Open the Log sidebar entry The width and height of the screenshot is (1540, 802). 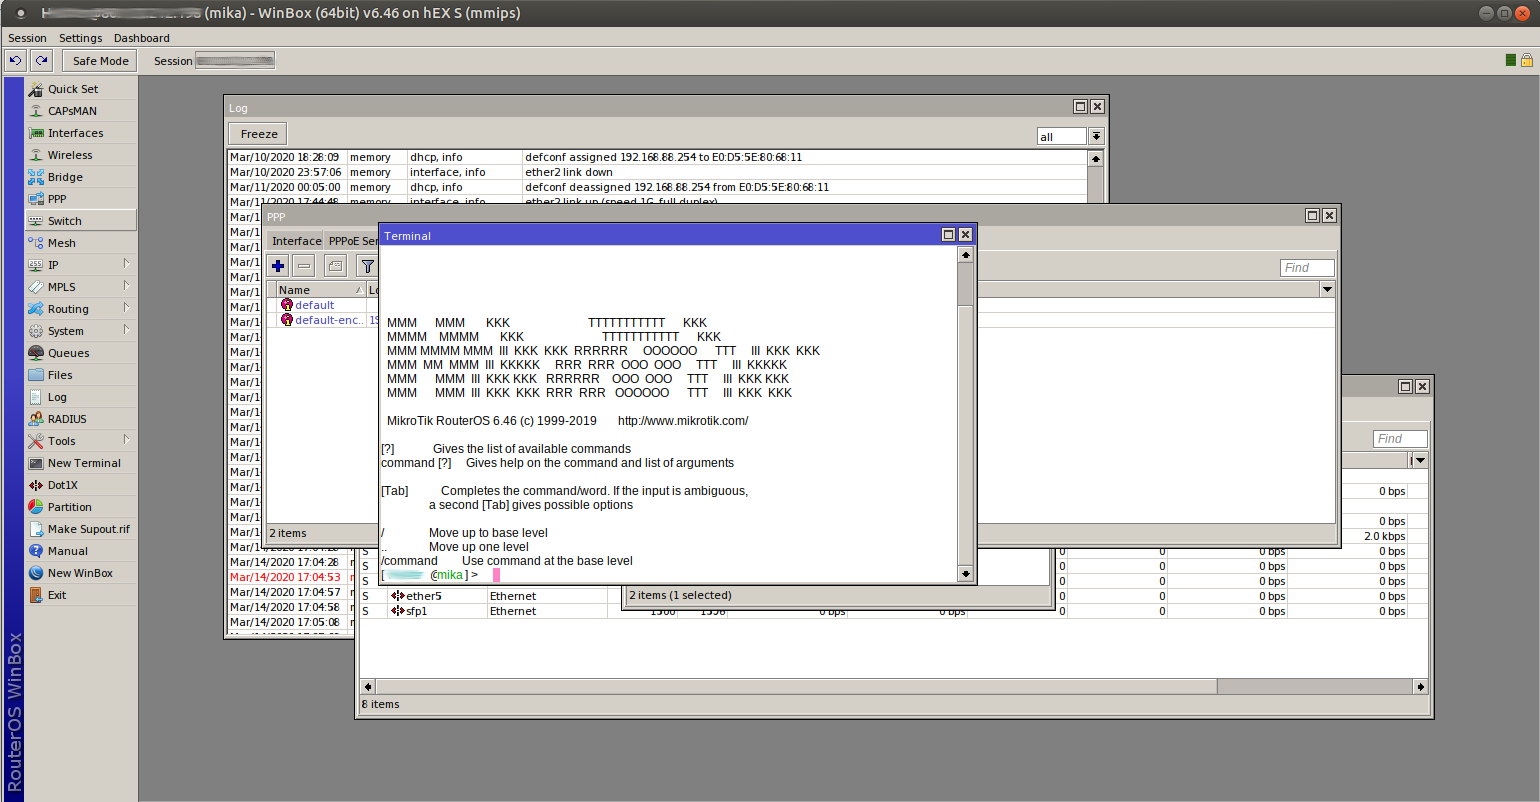point(80,397)
